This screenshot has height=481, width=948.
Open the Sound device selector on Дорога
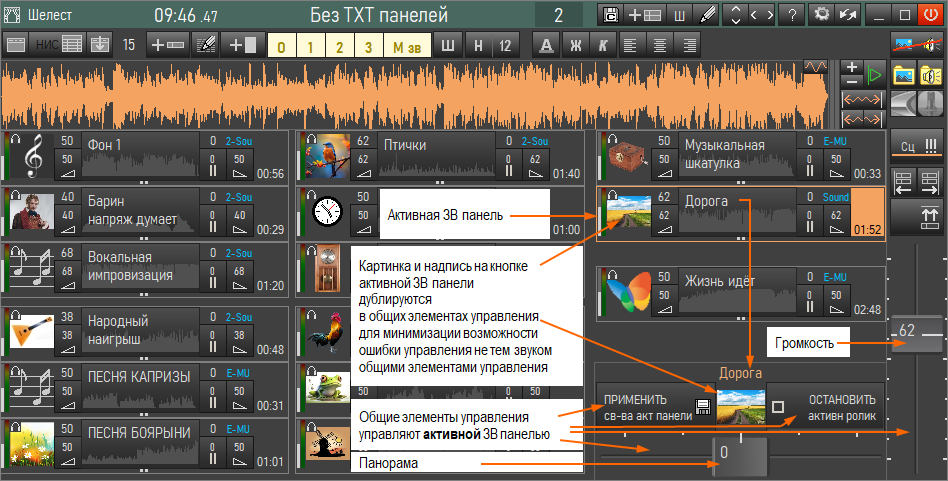click(836, 197)
